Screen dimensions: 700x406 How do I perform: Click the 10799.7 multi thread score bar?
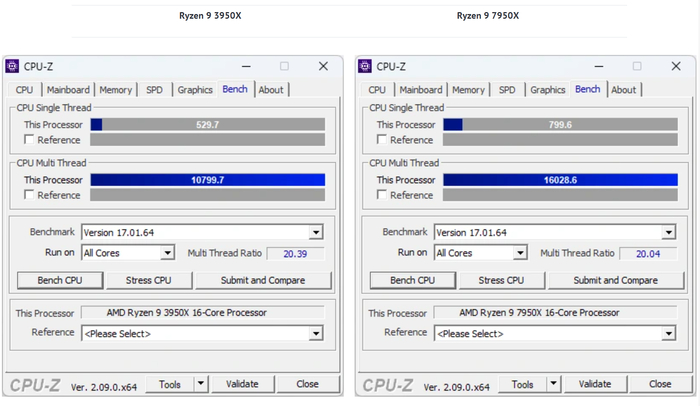(x=207, y=180)
